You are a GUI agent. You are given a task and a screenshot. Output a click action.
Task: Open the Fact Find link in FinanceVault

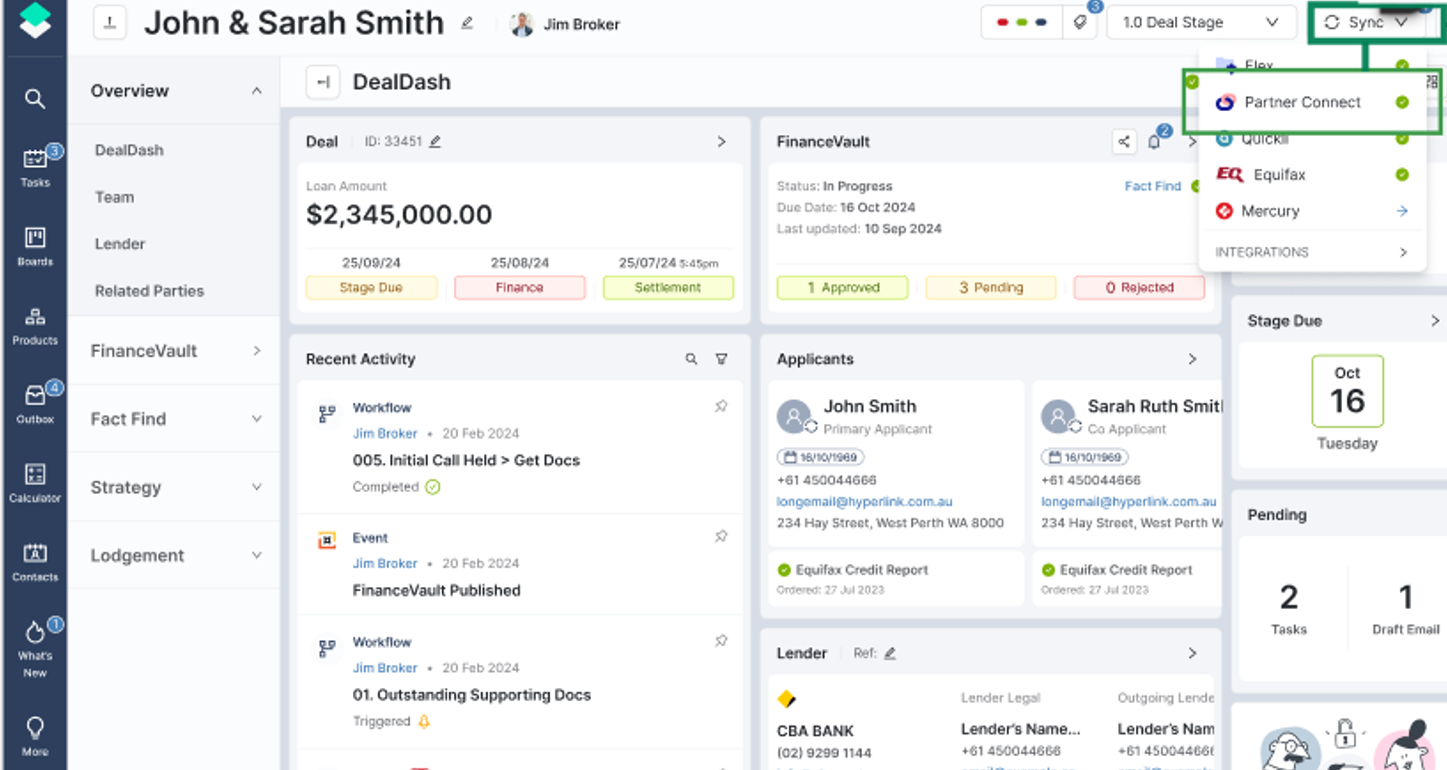click(x=1152, y=186)
